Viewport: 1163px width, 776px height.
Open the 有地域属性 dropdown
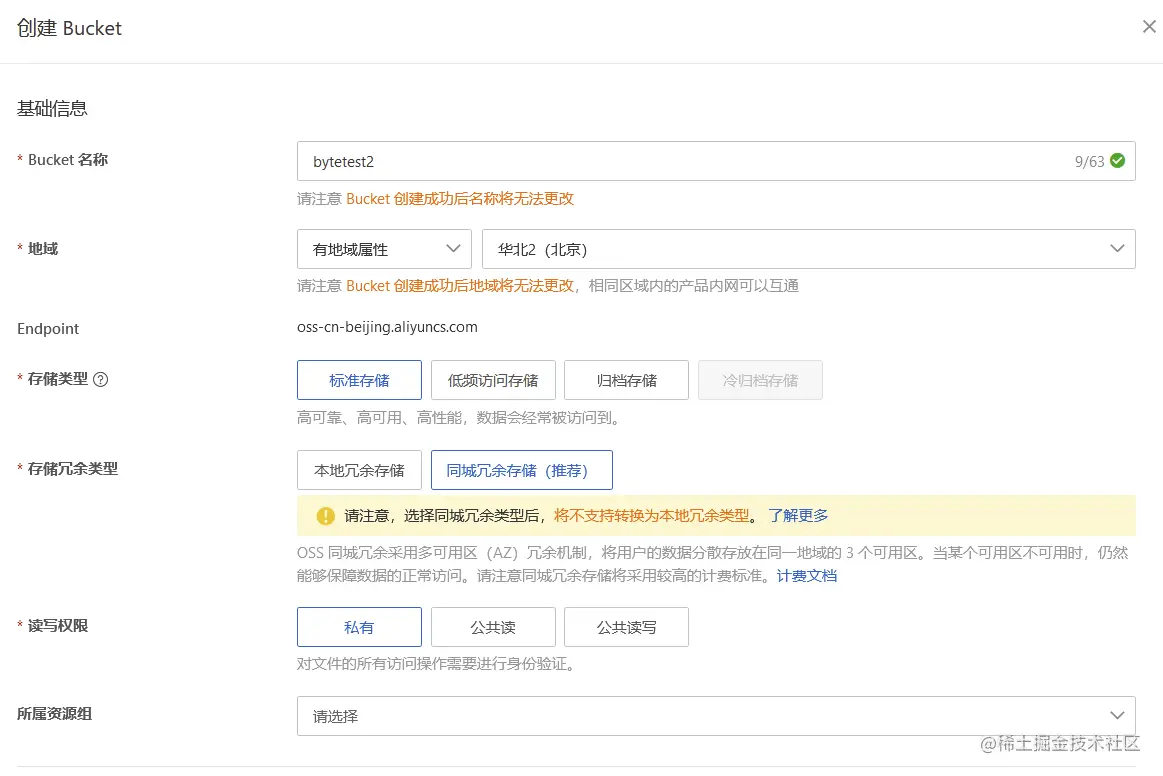(384, 249)
